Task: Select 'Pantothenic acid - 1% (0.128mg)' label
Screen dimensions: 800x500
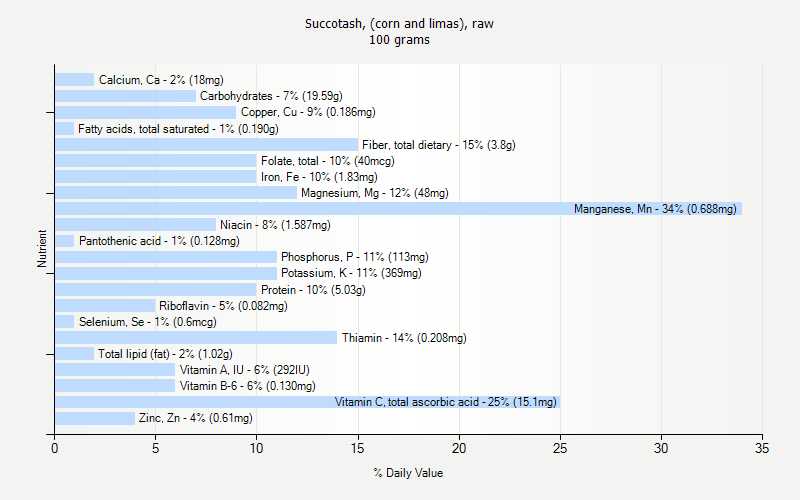Action: tap(159, 241)
